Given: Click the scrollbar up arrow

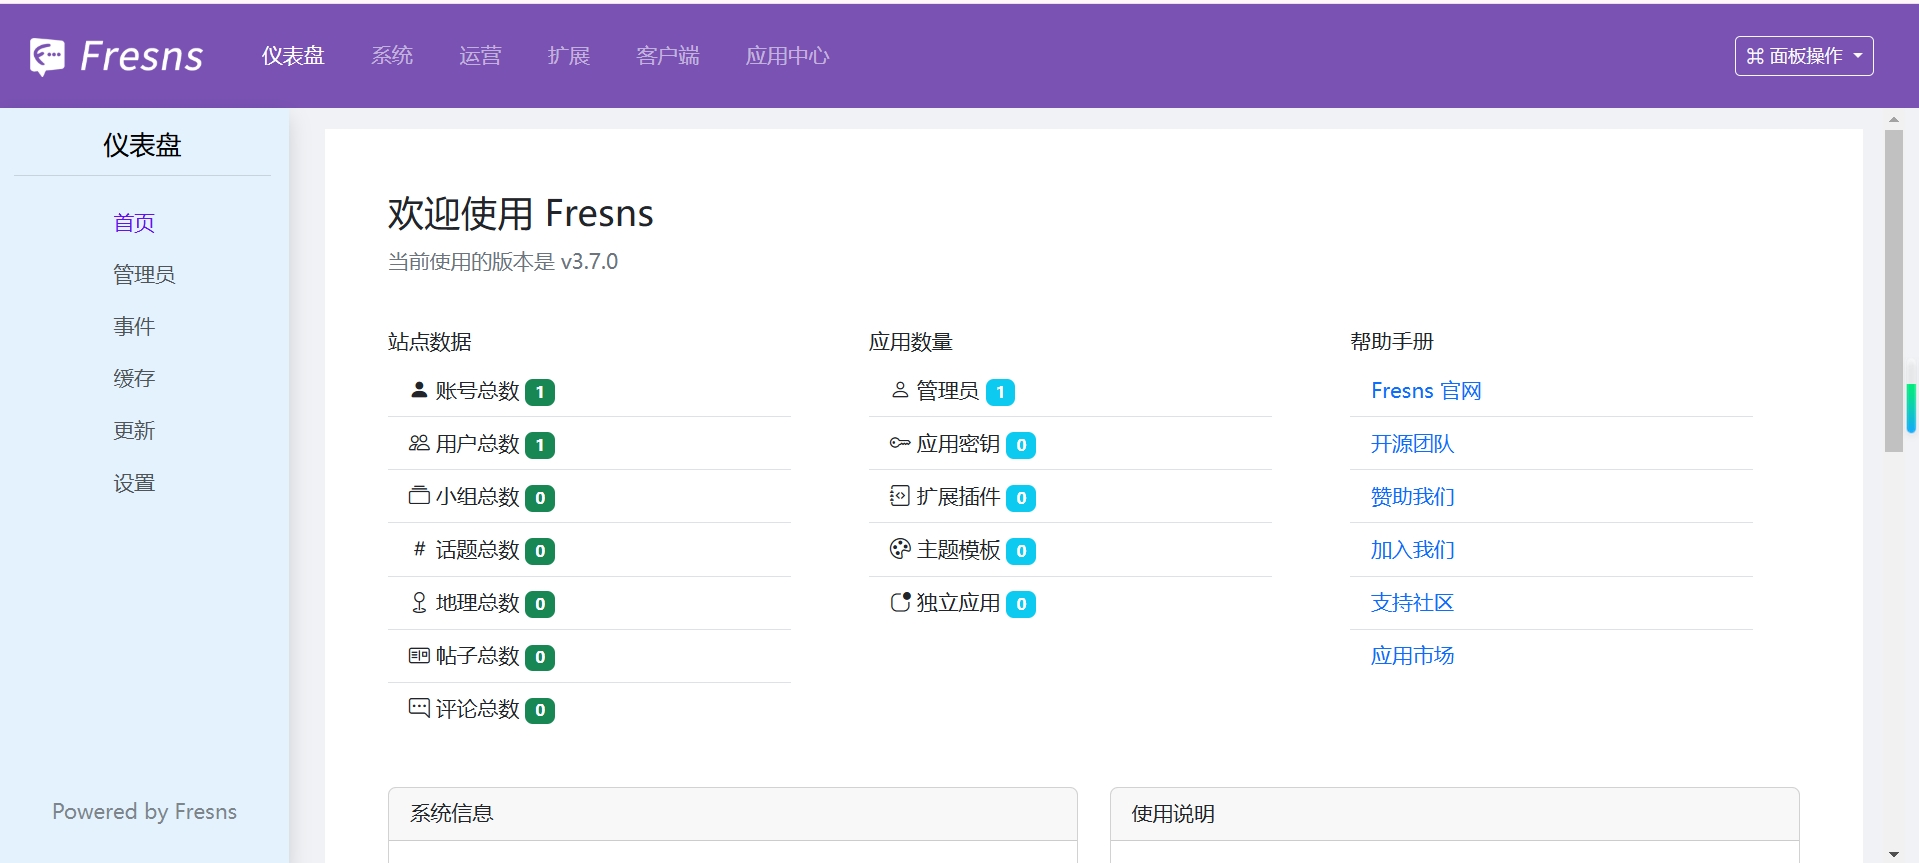Looking at the screenshot, I should (x=1893, y=119).
